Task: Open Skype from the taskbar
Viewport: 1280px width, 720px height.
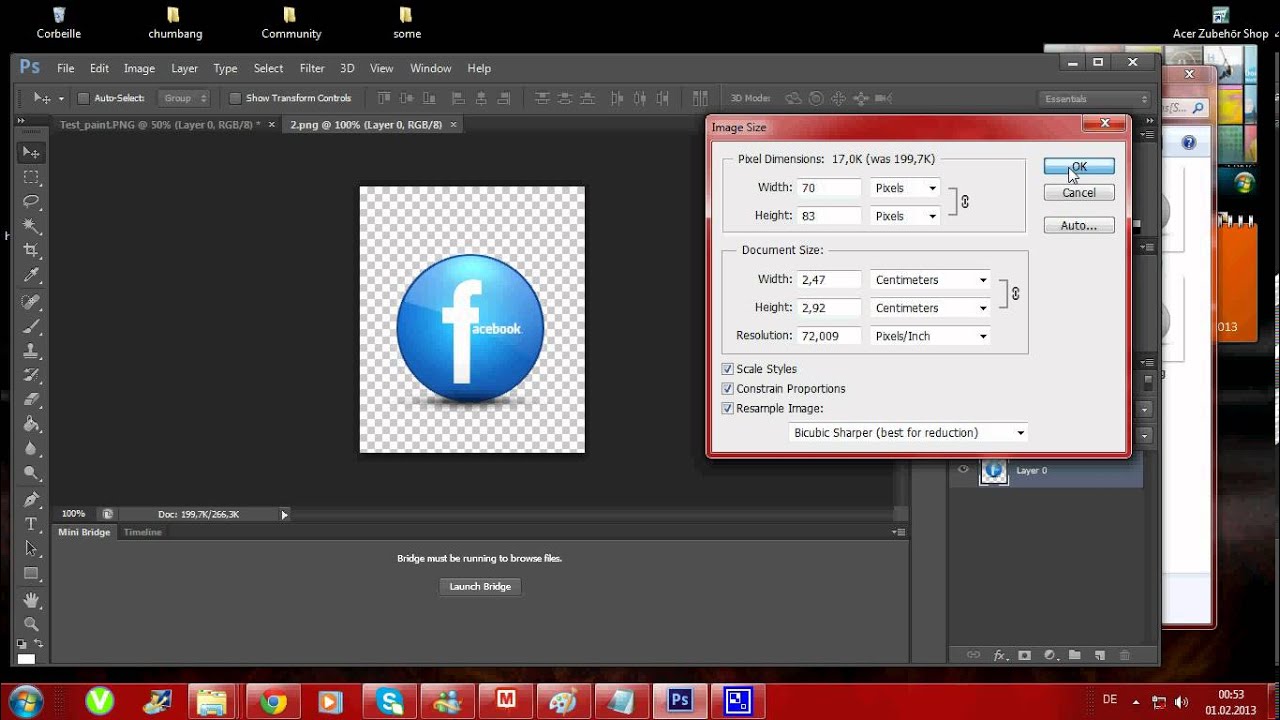Action: [x=390, y=702]
